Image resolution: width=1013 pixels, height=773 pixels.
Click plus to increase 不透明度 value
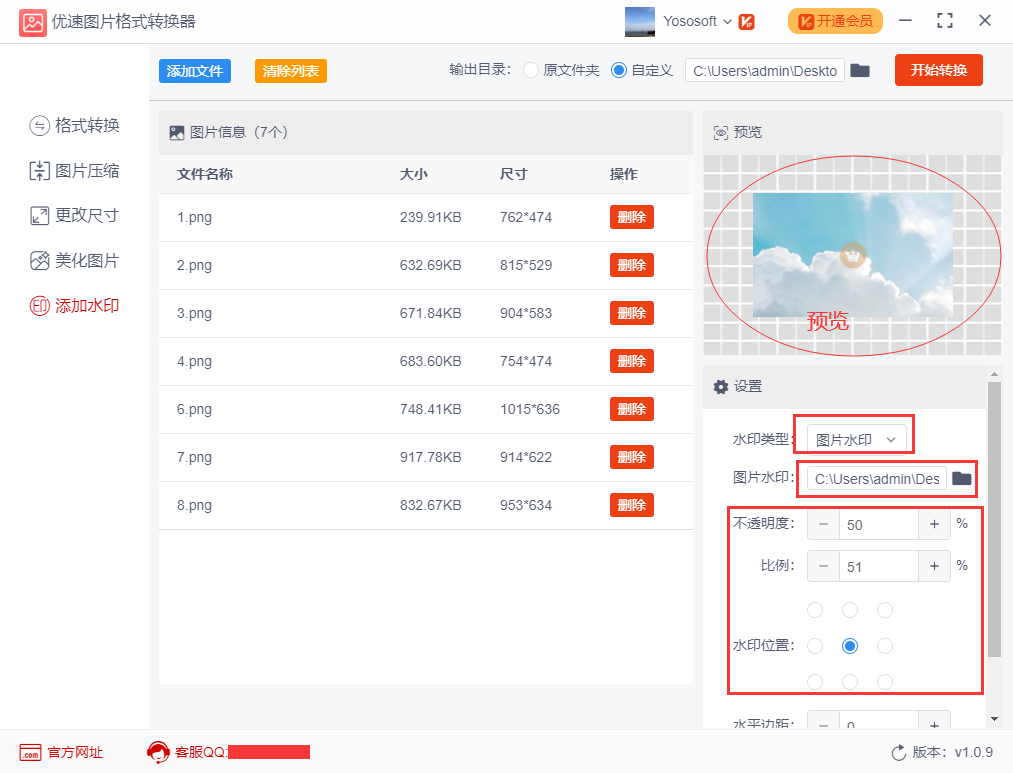click(x=933, y=523)
